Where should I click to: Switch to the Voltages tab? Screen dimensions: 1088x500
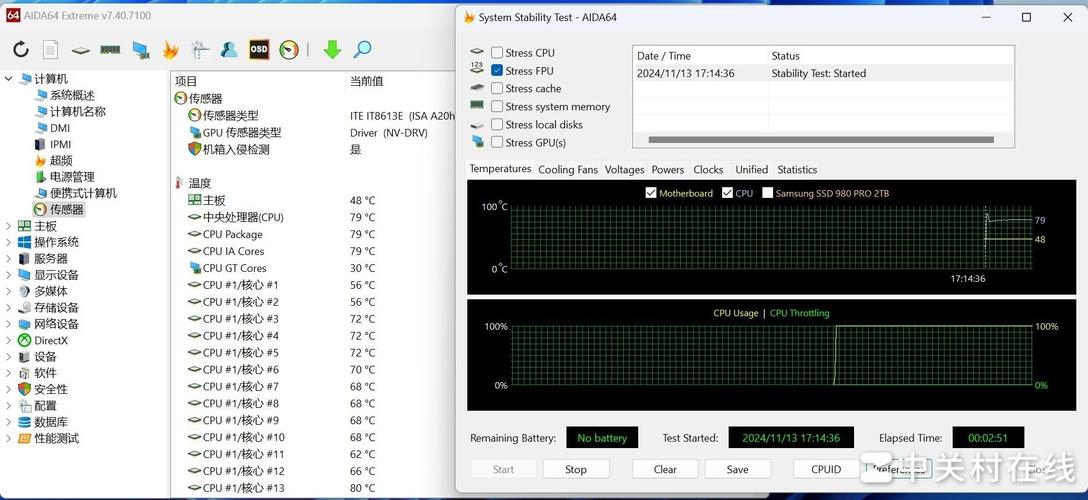pos(624,170)
